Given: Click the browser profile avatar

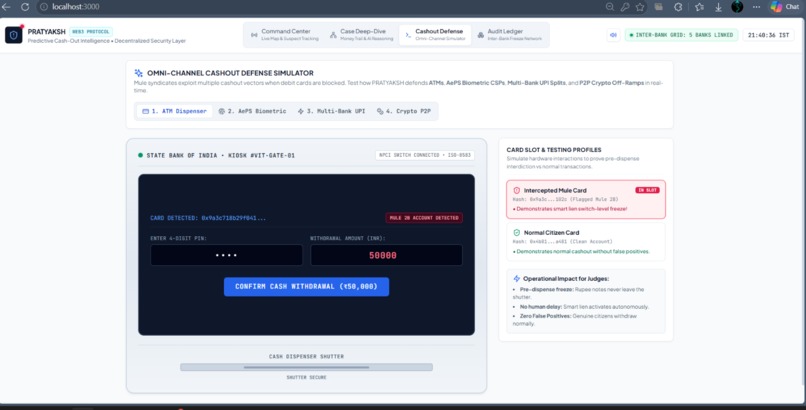Looking at the screenshot, I should coord(737,7).
